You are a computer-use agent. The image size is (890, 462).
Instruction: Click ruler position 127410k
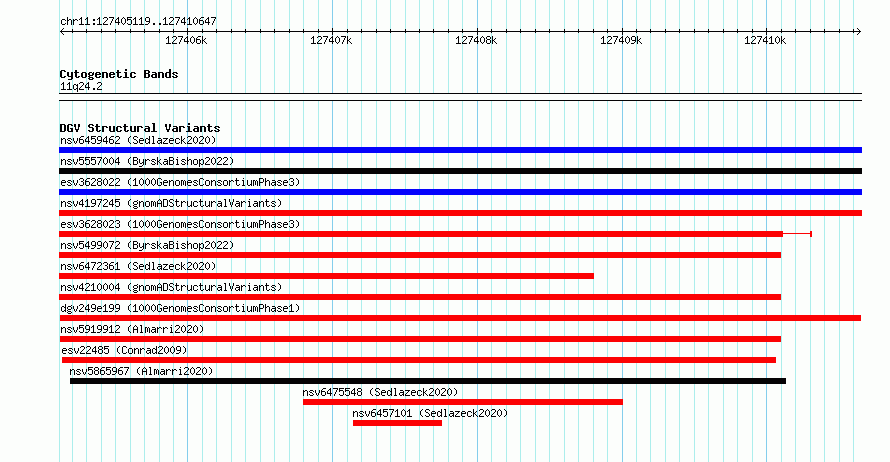pos(765,40)
